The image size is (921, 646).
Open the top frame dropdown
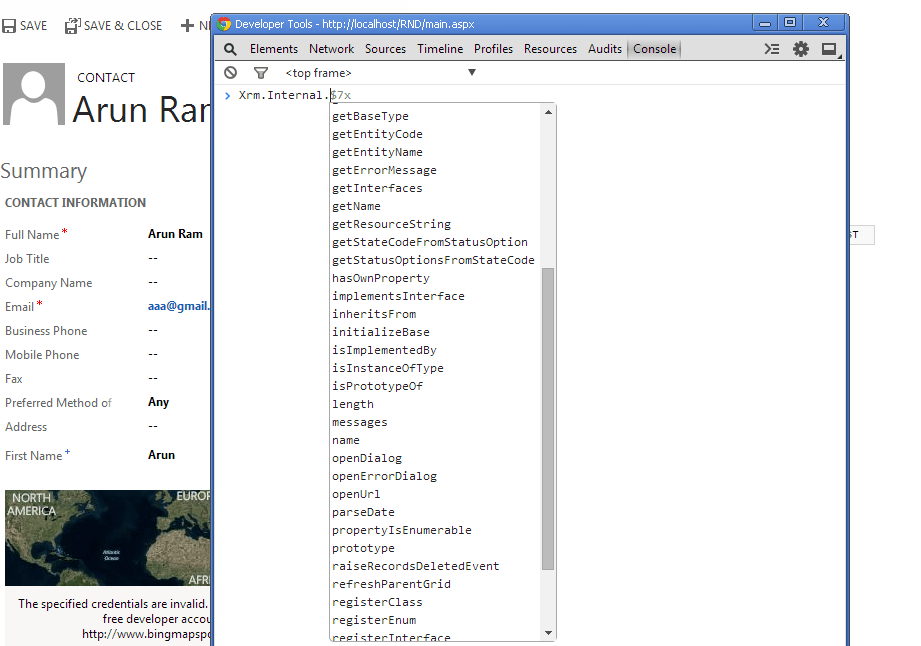(x=381, y=73)
